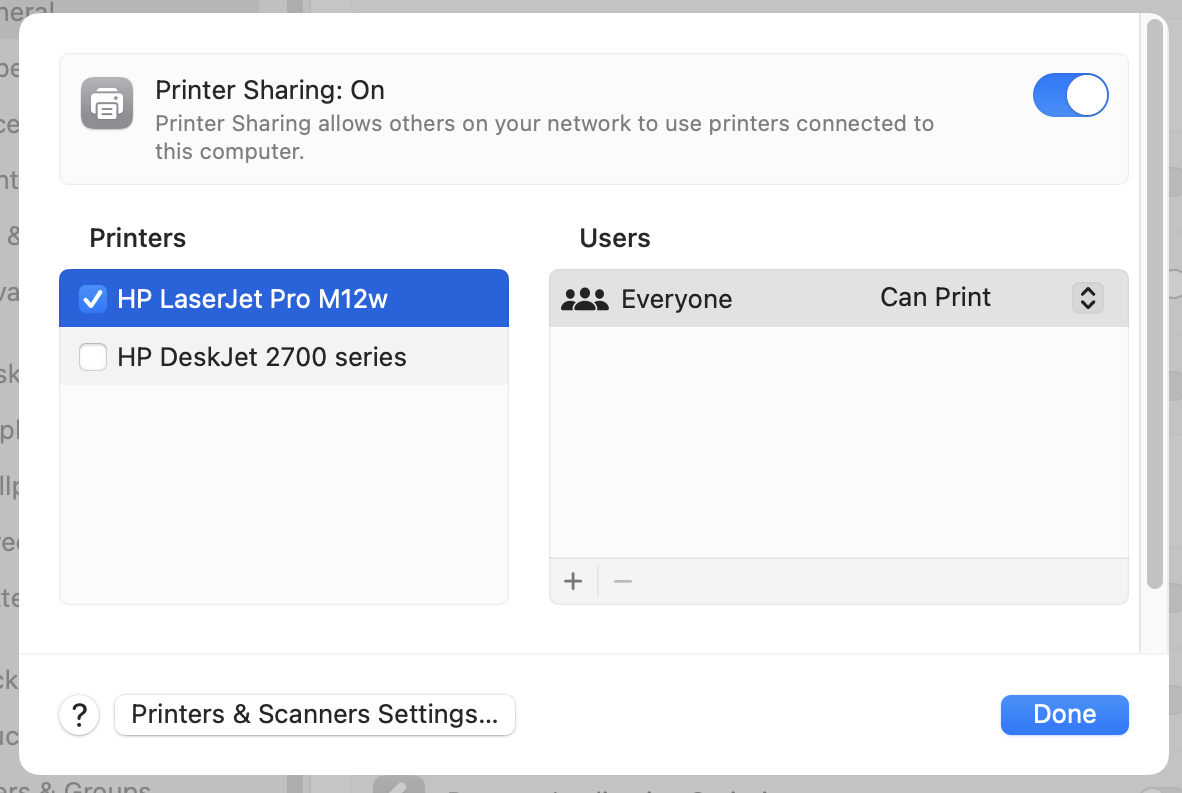
Task: Click the Users section header
Action: point(614,238)
